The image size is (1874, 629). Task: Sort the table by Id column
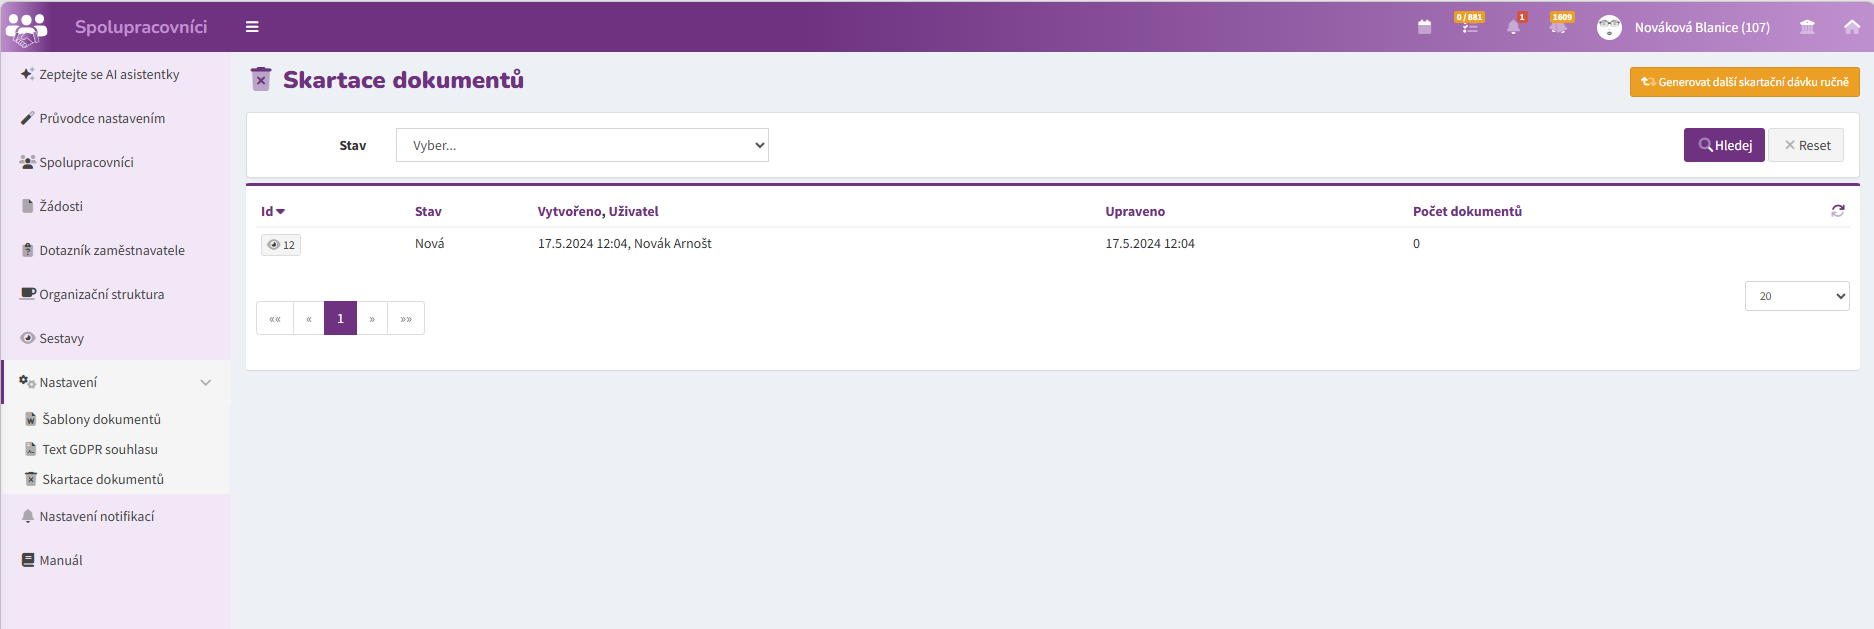[x=273, y=211]
